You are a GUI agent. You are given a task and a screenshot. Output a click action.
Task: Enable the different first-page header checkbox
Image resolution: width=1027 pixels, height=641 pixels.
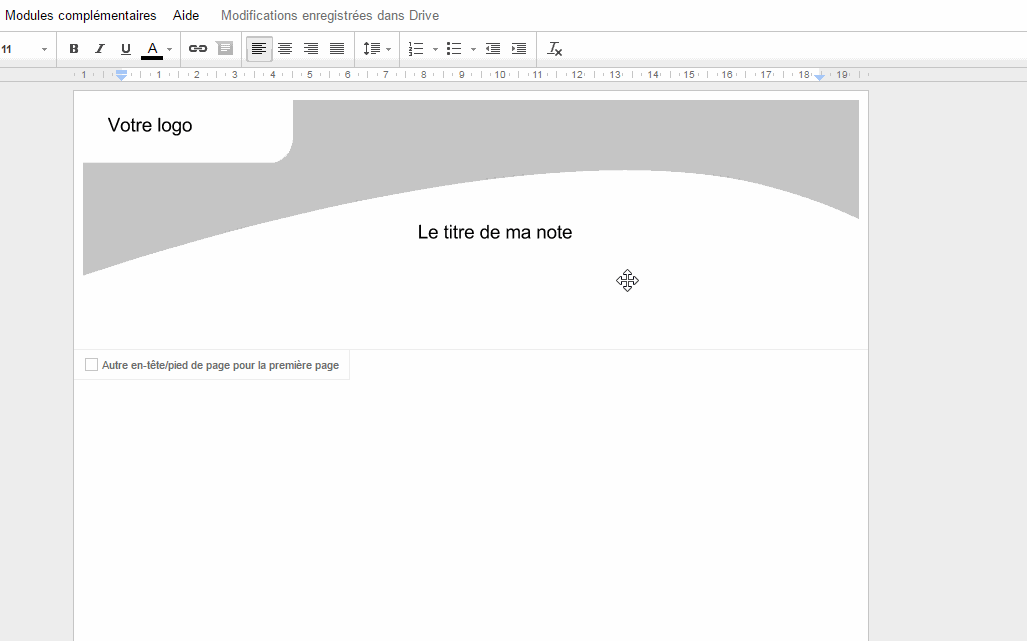(91, 364)
